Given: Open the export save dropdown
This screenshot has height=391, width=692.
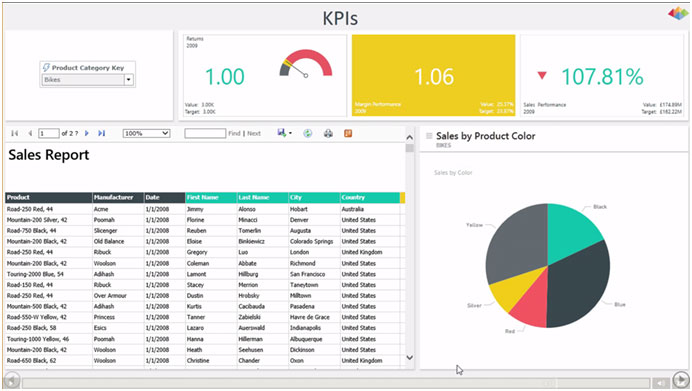Looking at the screenshot, I should (x=284, y=133).
